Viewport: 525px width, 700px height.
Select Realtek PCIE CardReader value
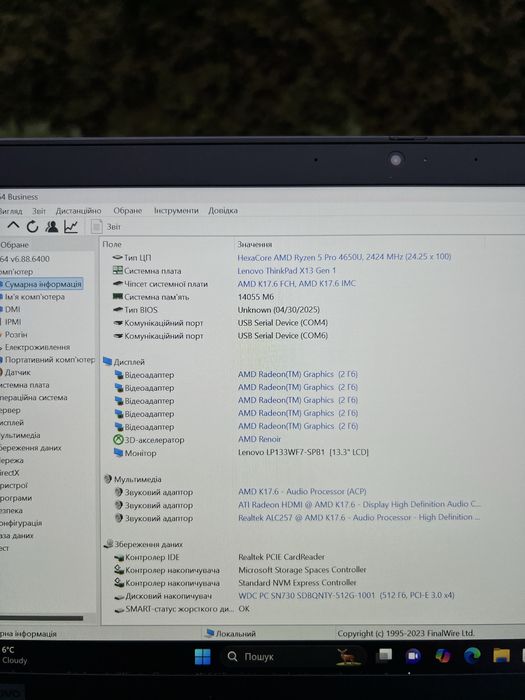(x=282, y=557)
